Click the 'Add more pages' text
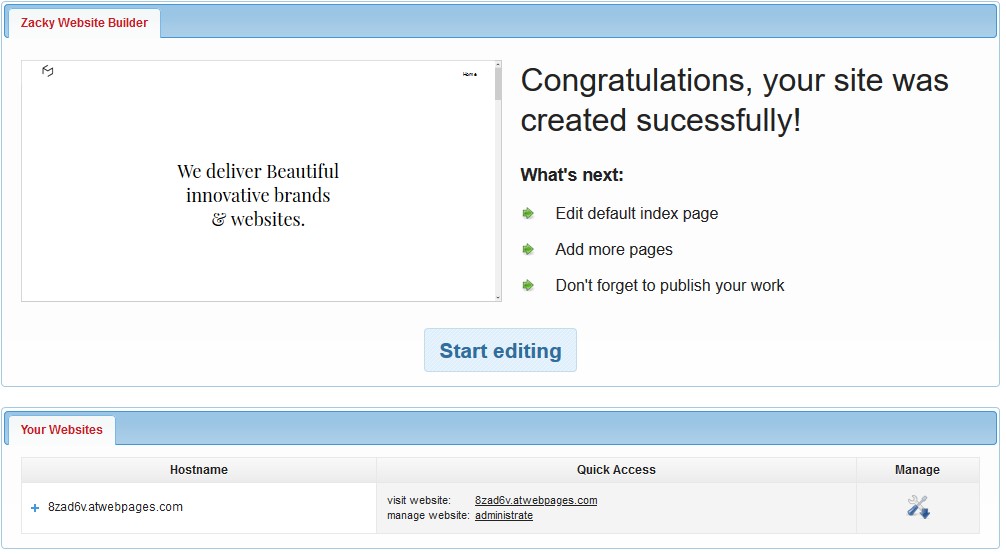This screenshot has width=1006, height=554. pos(614,250)
